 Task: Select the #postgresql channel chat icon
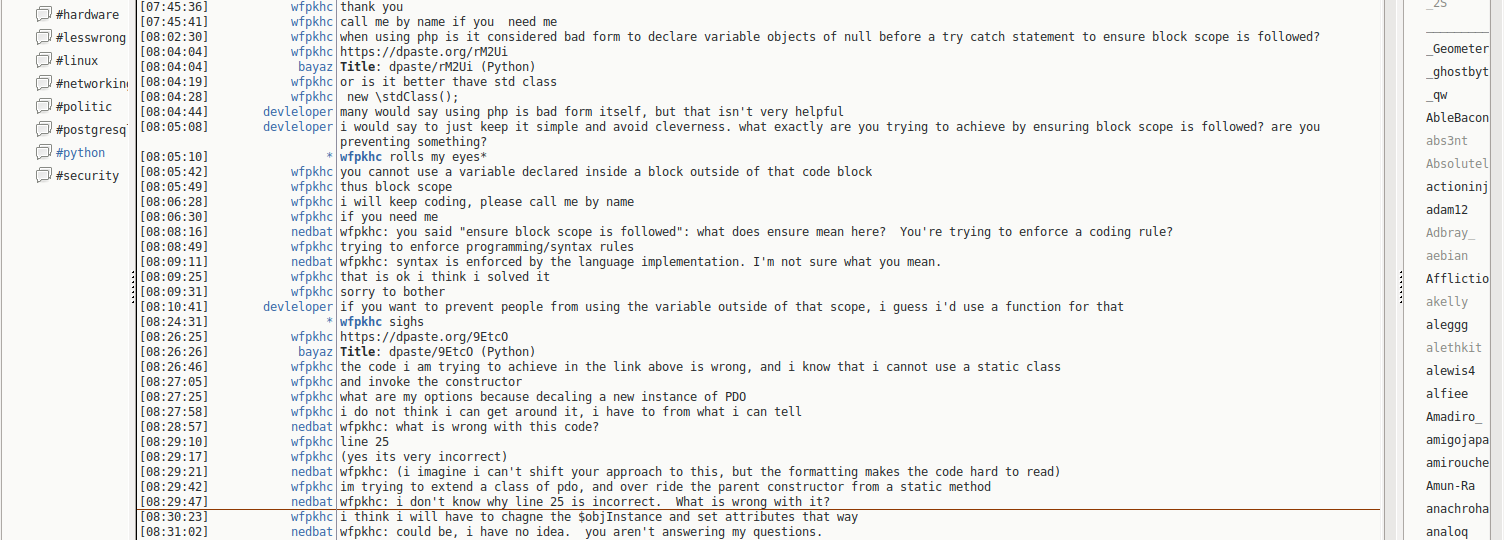point(43,129)
